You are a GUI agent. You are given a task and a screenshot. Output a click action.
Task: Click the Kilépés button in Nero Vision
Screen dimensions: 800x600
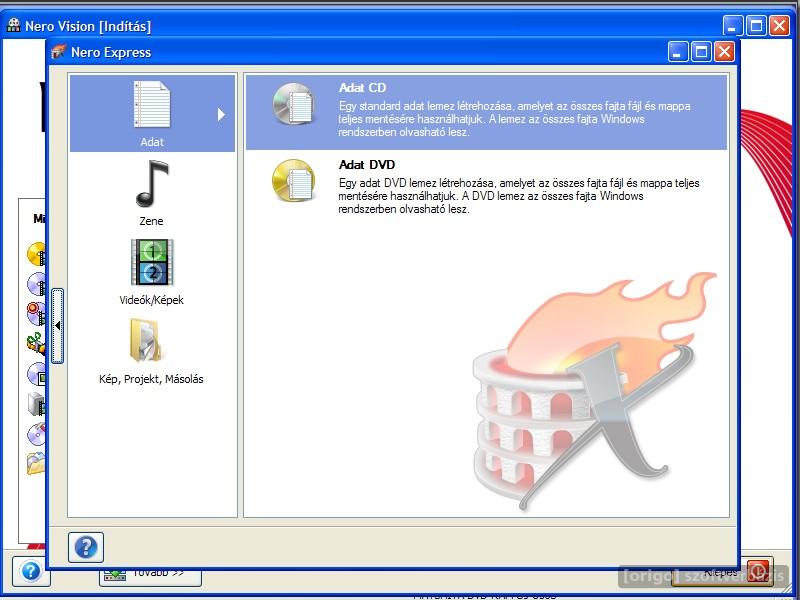point(722,573)
